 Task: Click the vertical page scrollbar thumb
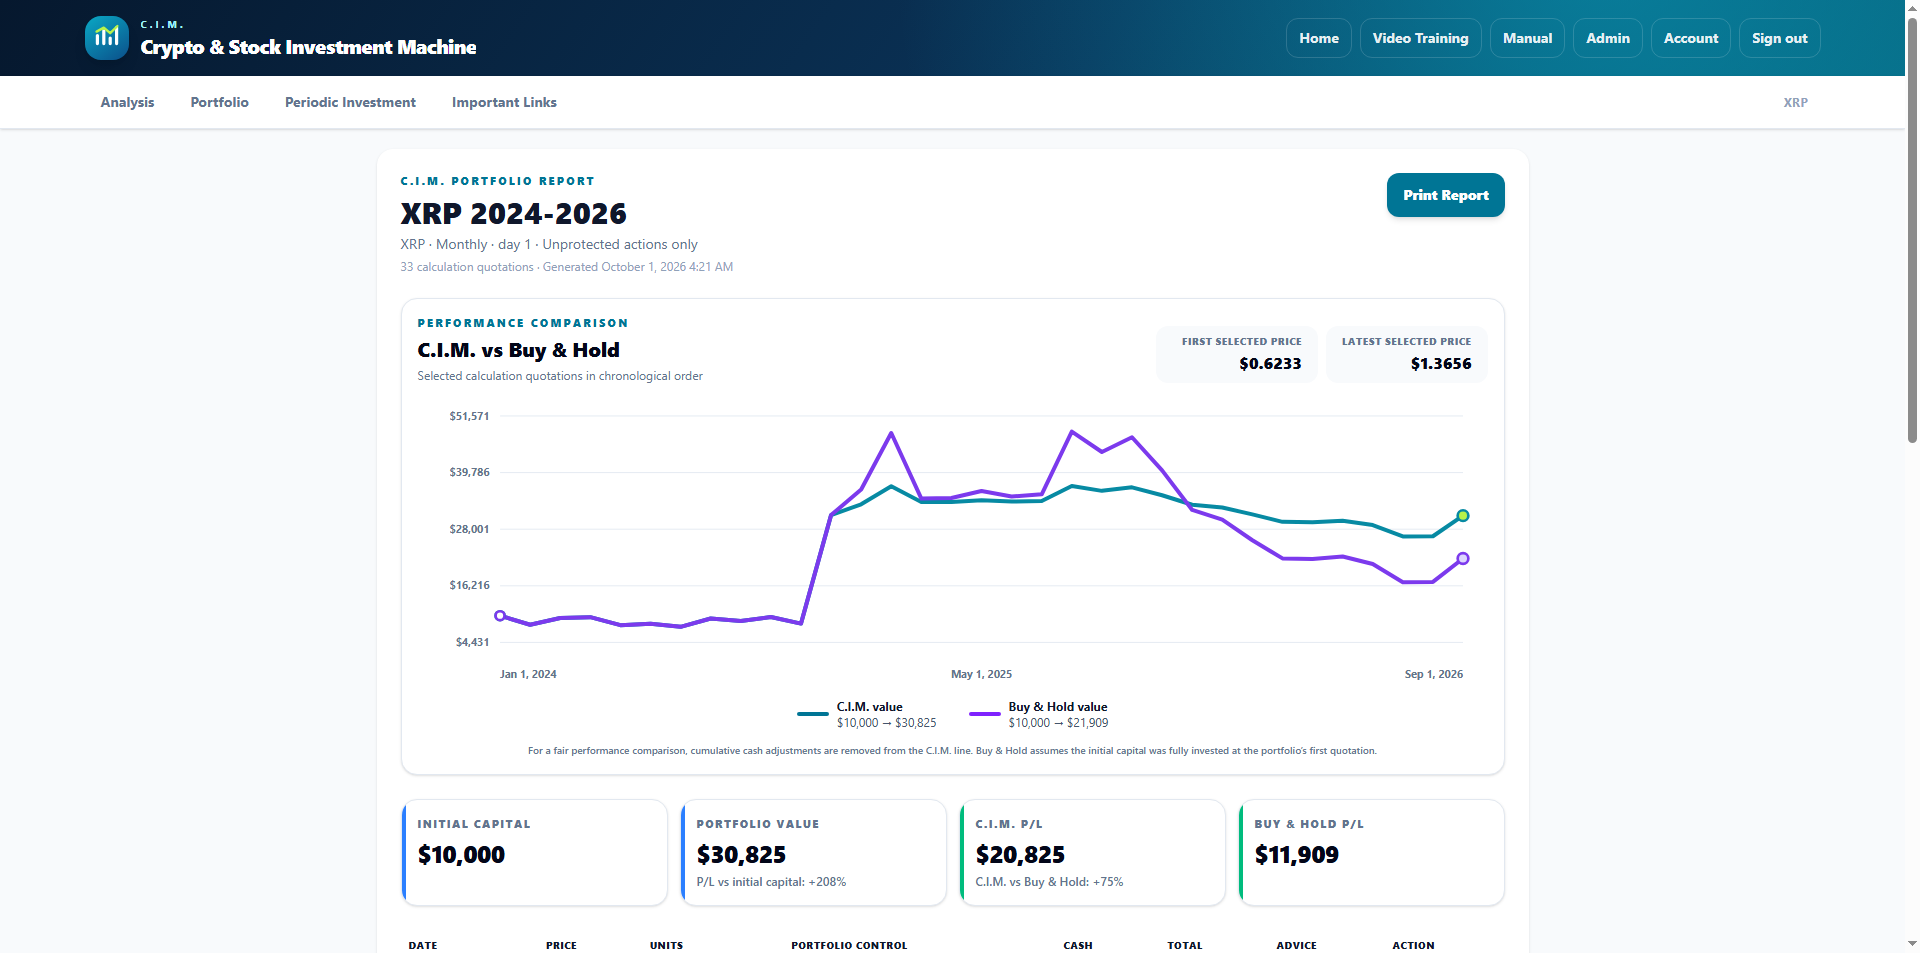pos(1912,228)
